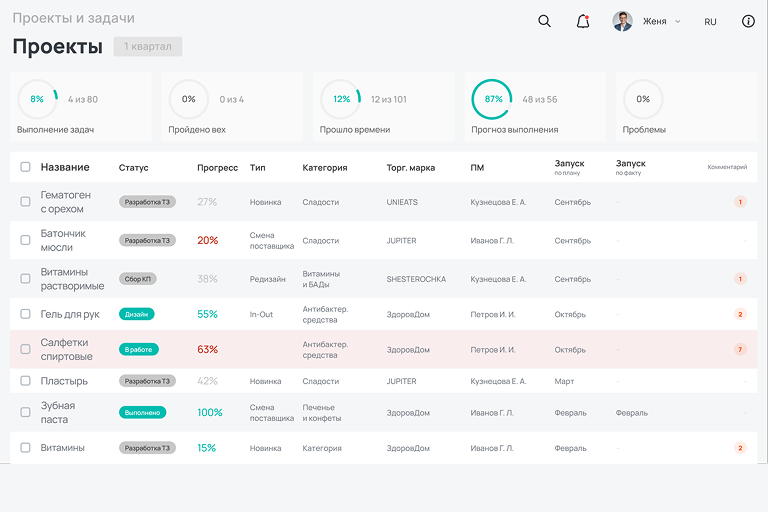Sort by the Статус column header
The height and width of the screenshot is (512, 768).
coord(133,167)
